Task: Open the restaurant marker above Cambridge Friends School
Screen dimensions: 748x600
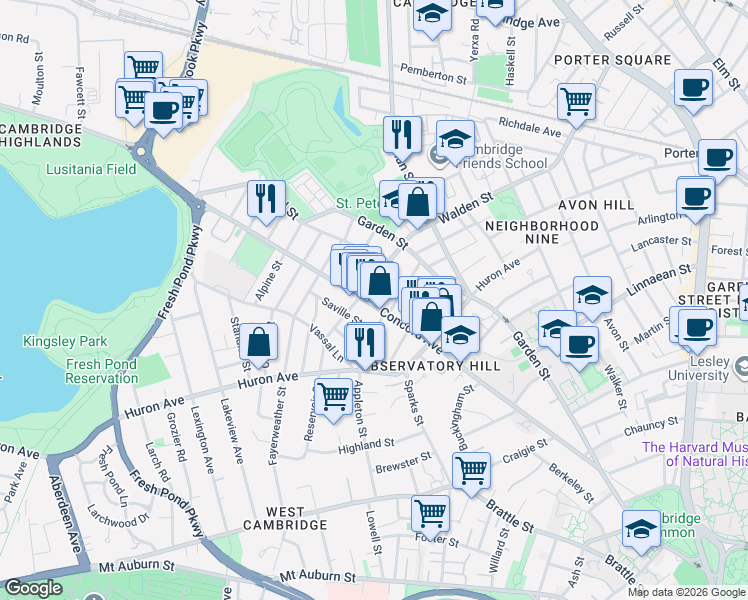Action: (402, 136)
